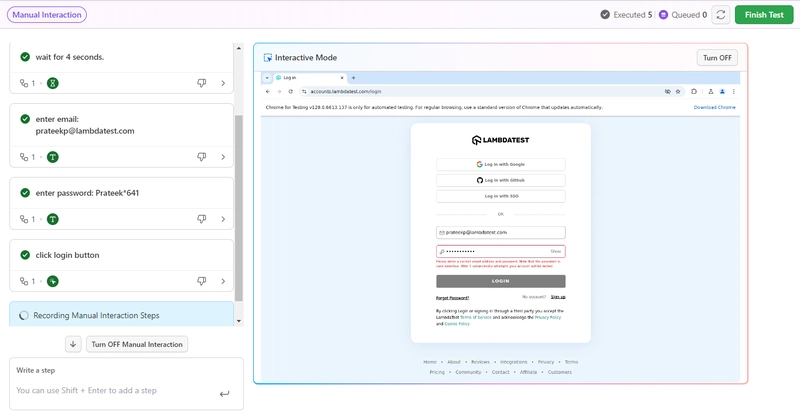Open the Sign up link
This screenshot has width=800, height=419.
pos(558,297)
